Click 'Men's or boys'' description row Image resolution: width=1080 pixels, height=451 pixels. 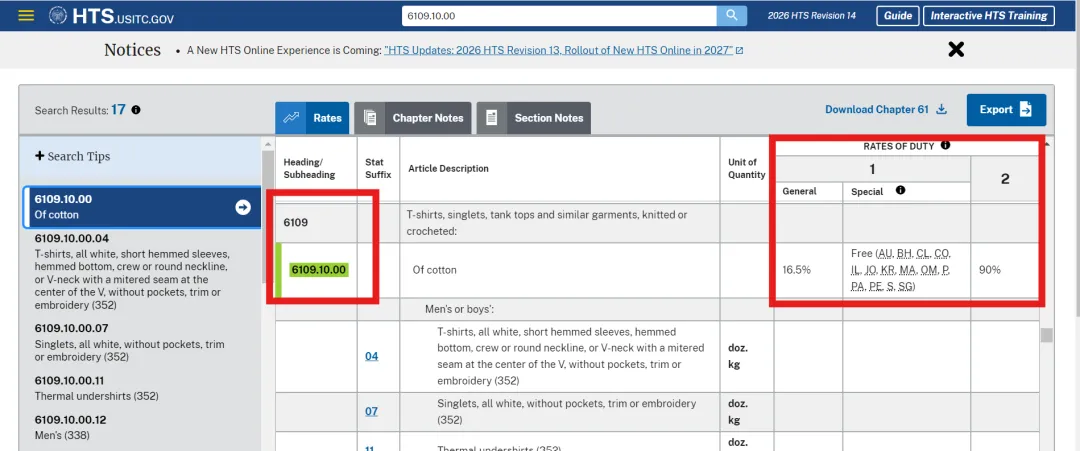(x=459, y=309)
